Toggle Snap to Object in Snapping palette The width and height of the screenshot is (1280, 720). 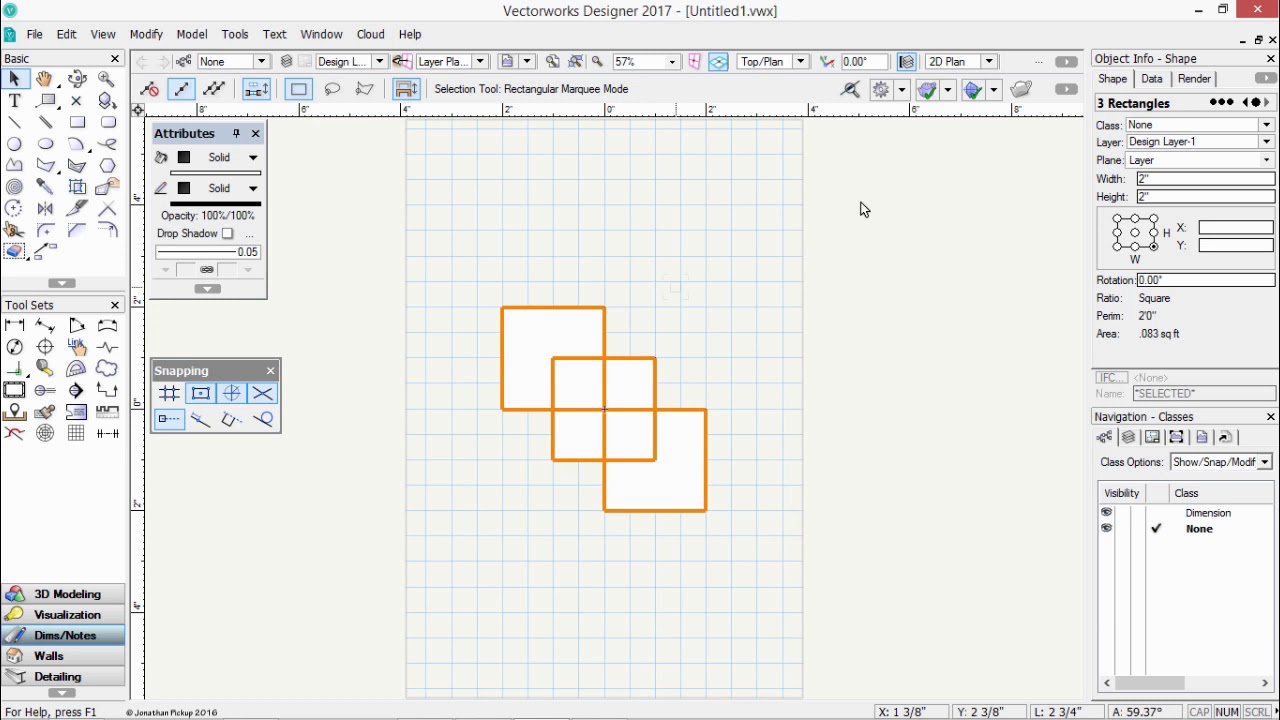[200, 393]
